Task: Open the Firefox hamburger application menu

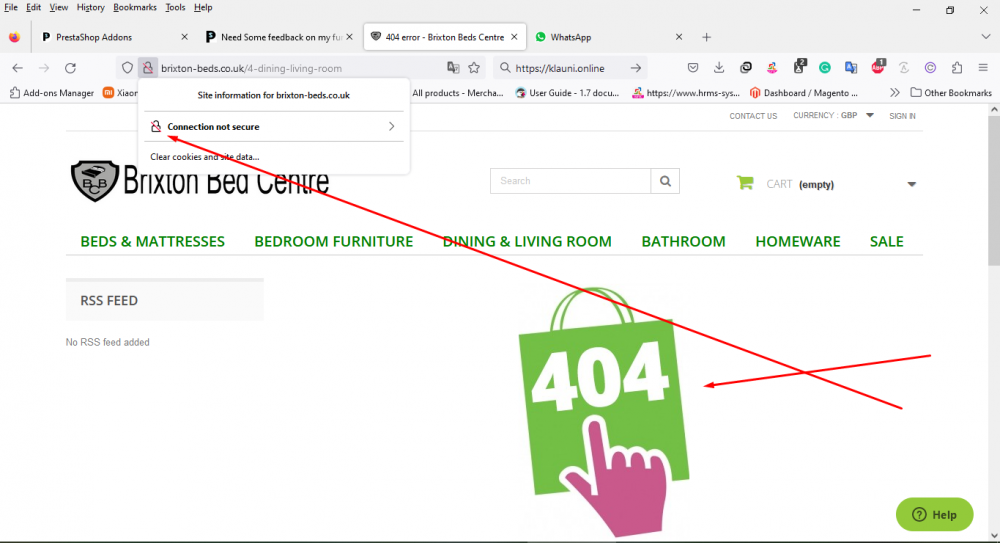Action: 983,68
